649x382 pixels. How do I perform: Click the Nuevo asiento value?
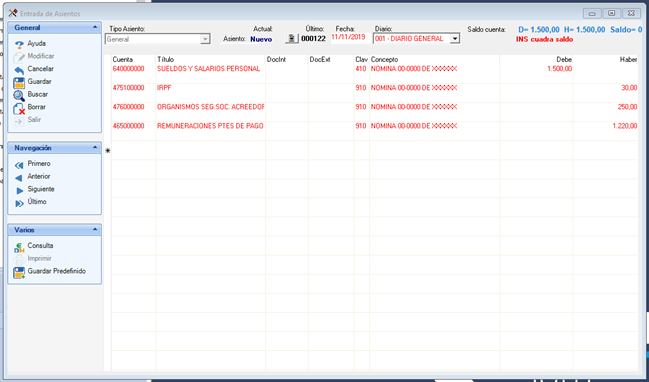[x=261, y=39]
